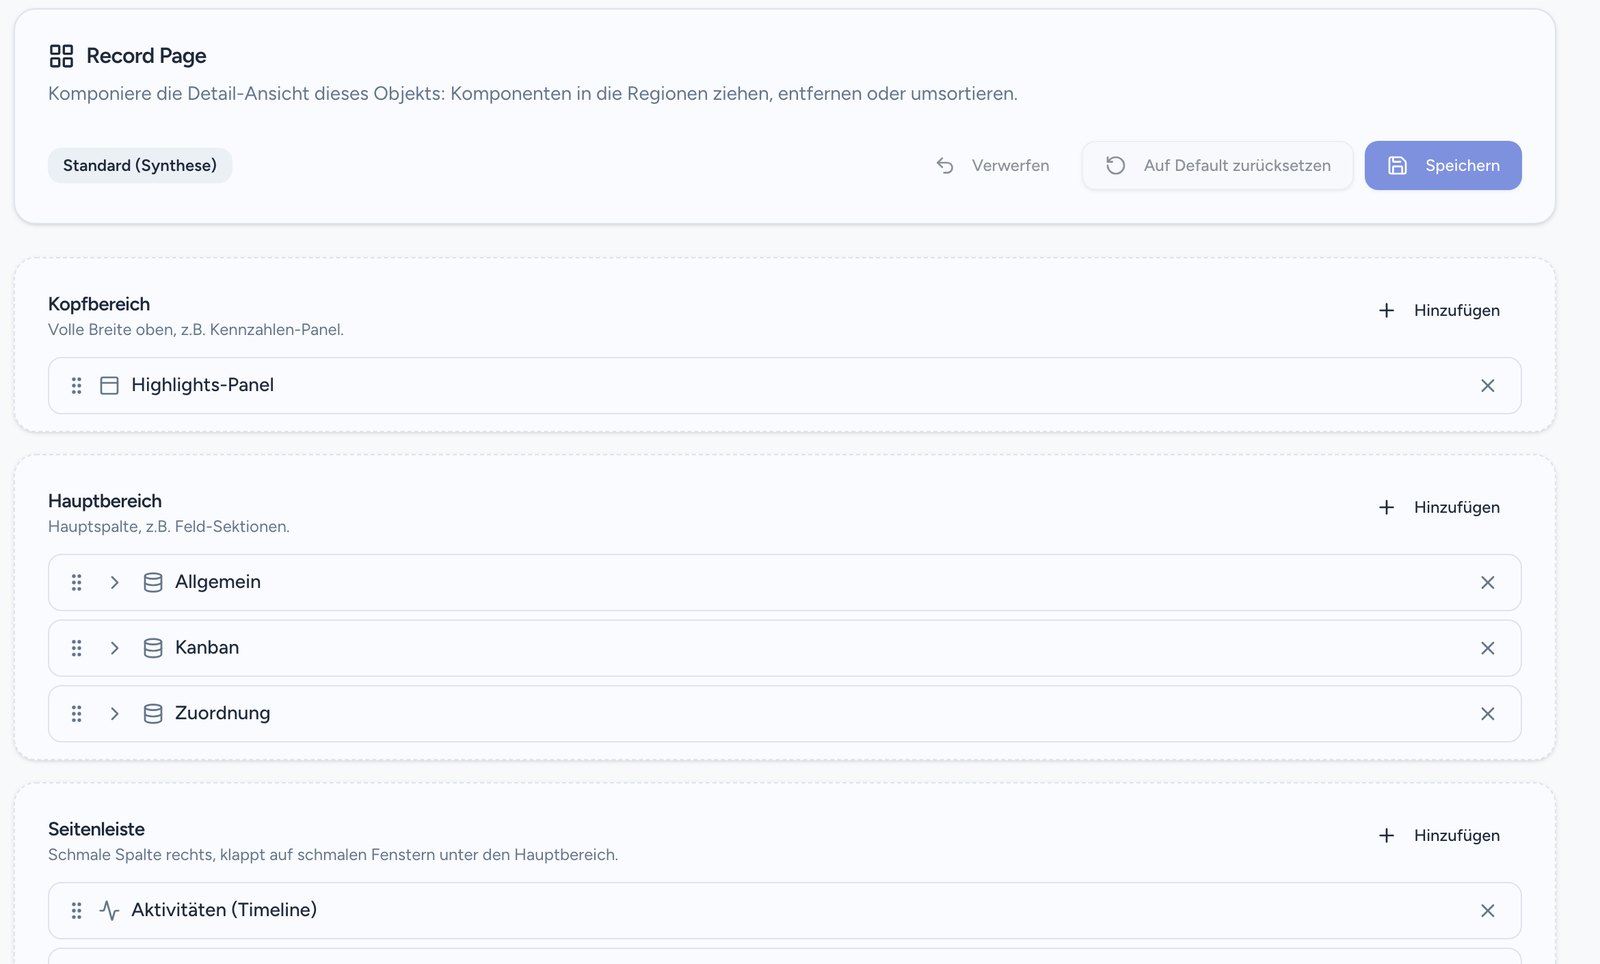Image resolution: width=1600 pixels, height=964 pixels.
Task: Select the Aktivitäten (Timeline) label text
Action: coord(224,910)
